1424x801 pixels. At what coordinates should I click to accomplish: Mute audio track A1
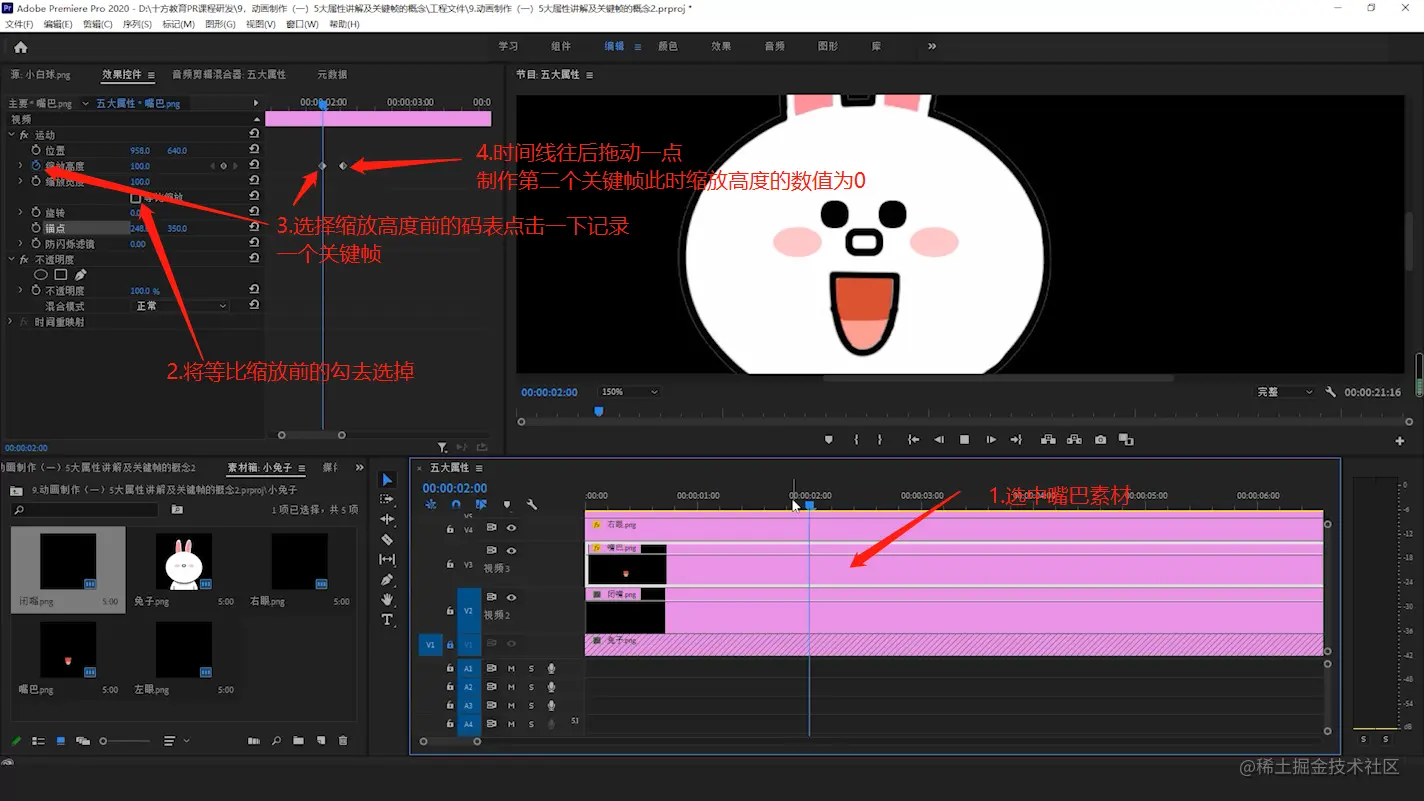click(511, 669)
